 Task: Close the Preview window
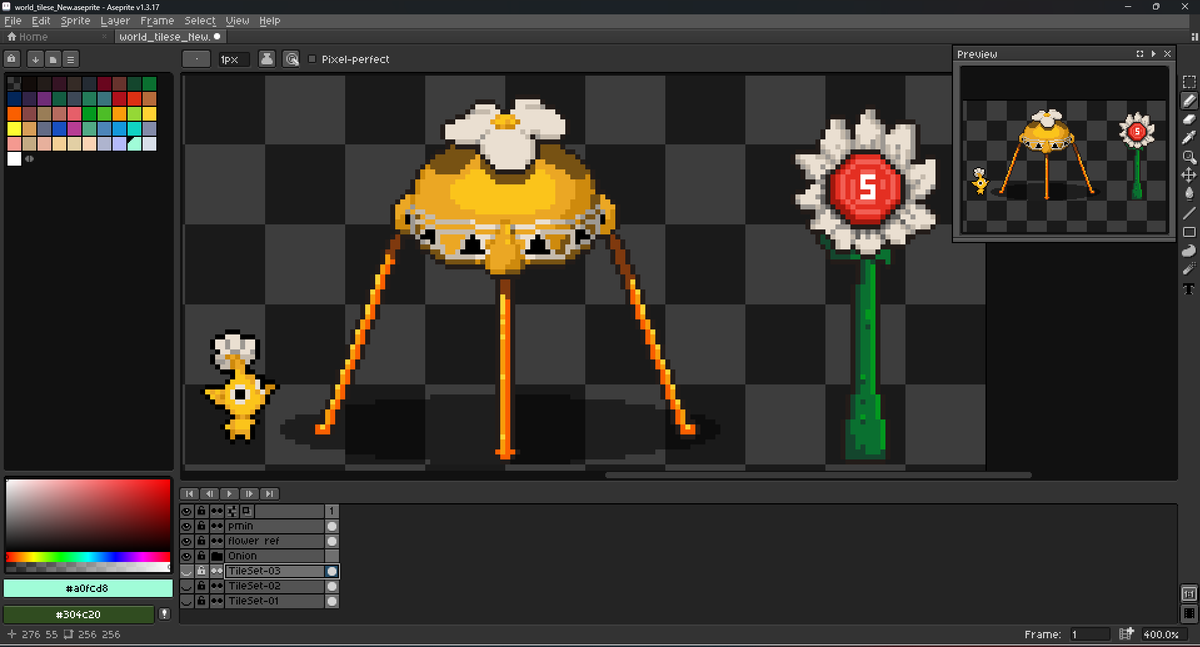(1167, 54)
